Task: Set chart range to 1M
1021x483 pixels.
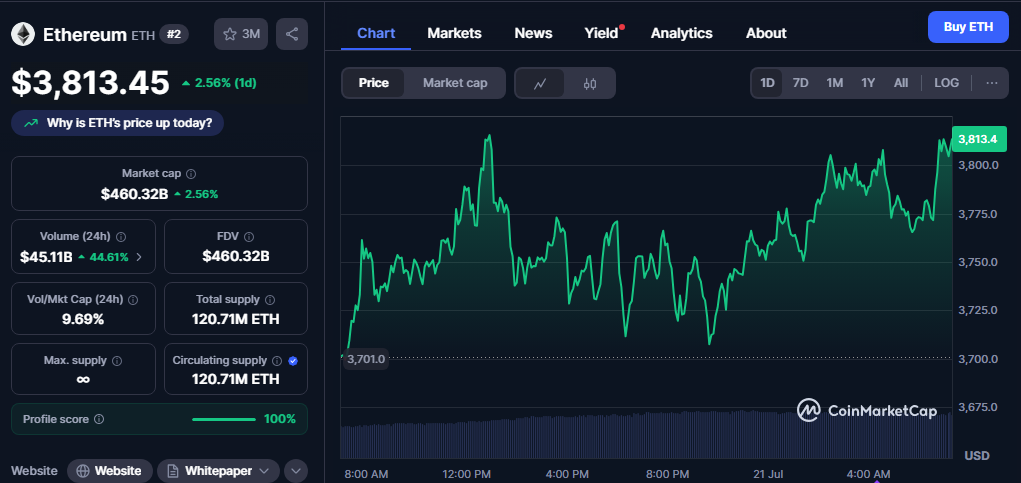Action: [x=835, y=83]
